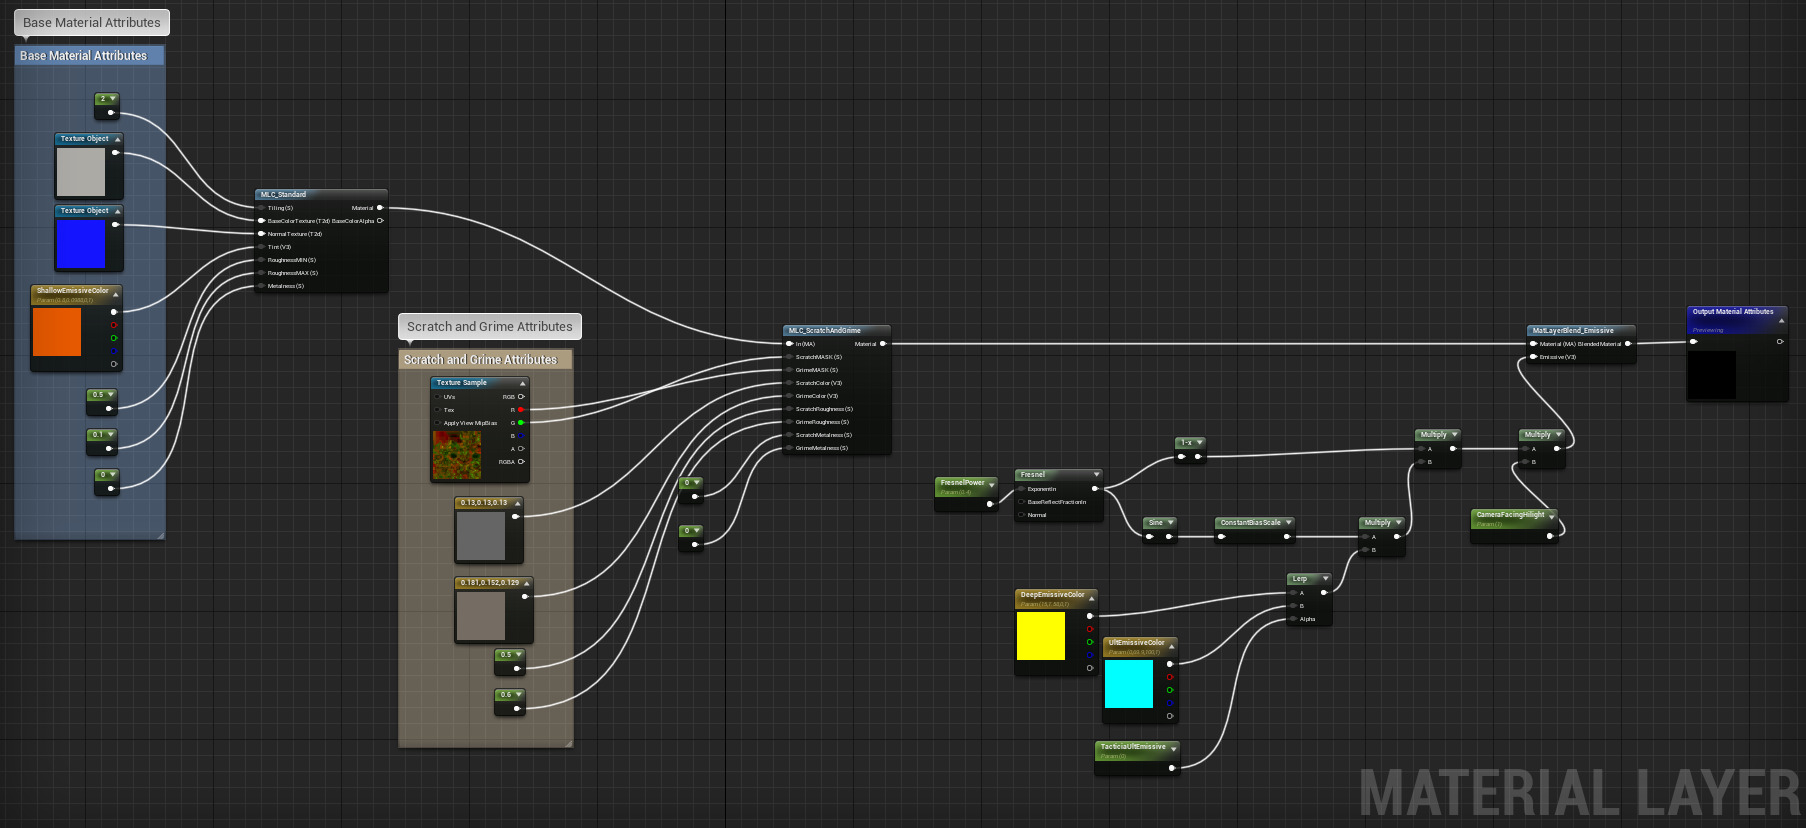Collapse the Texture Sample node preview arrow
Viewport: 1806px width, 828px height.
click(522, 383)
